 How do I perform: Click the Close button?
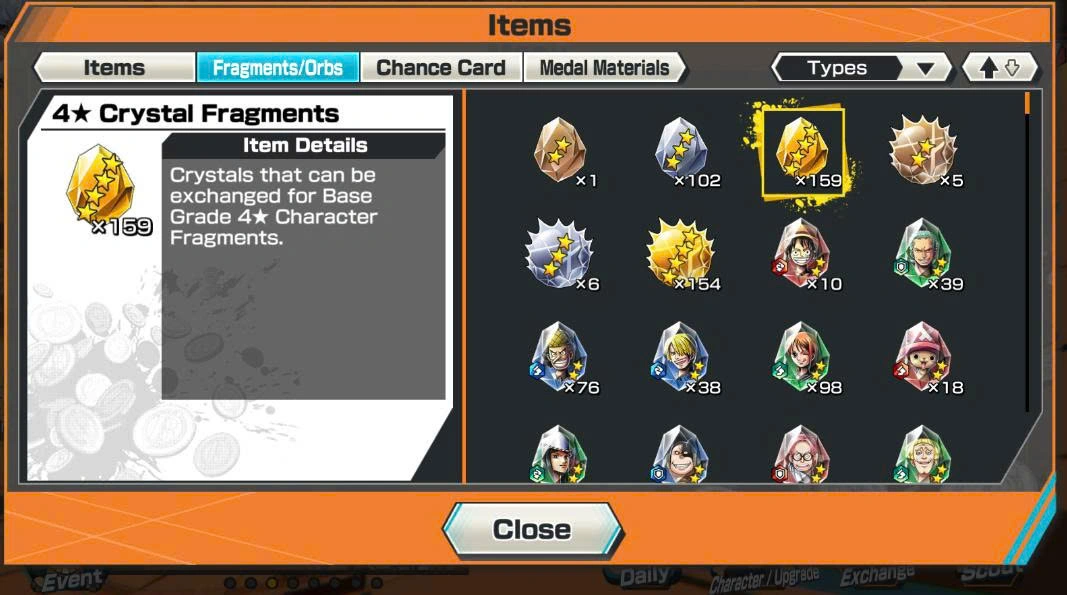(x=532, y=530)
